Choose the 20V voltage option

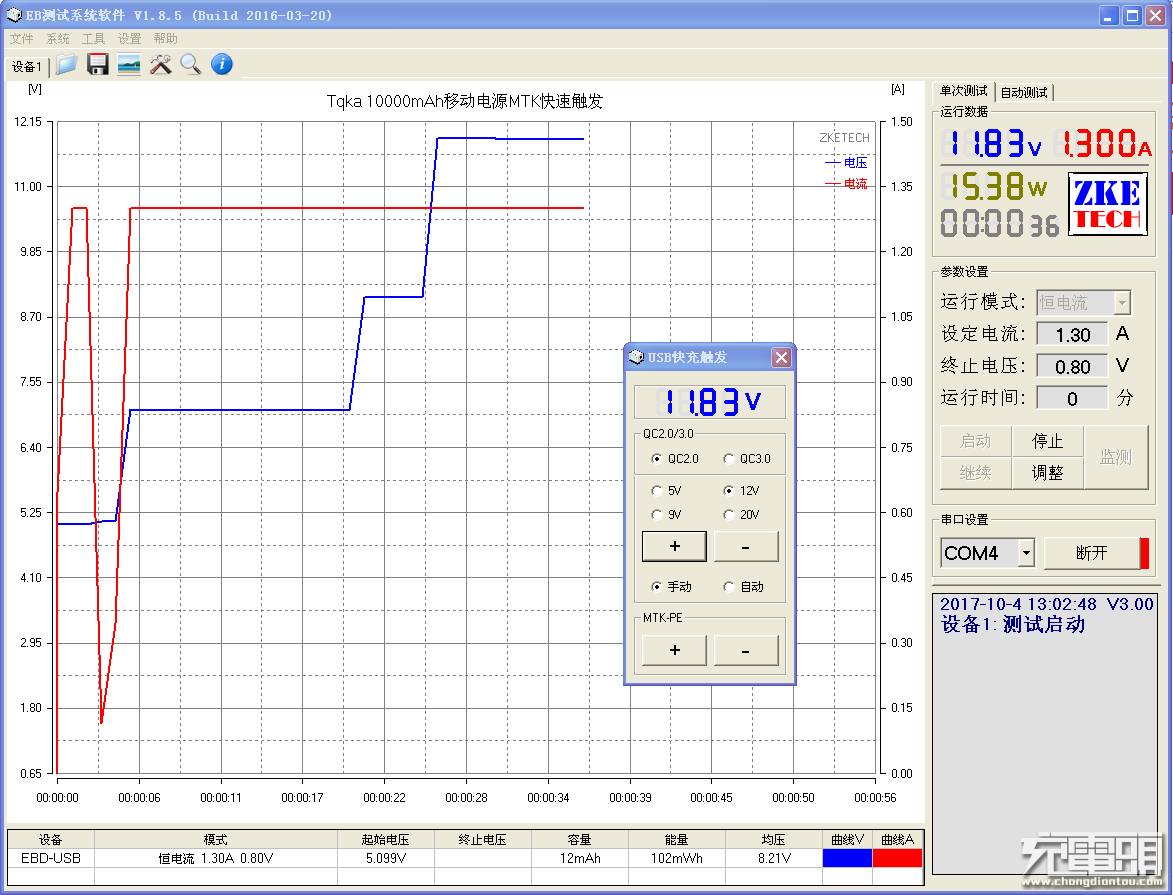pyautogui.click(x=728, y=515)
